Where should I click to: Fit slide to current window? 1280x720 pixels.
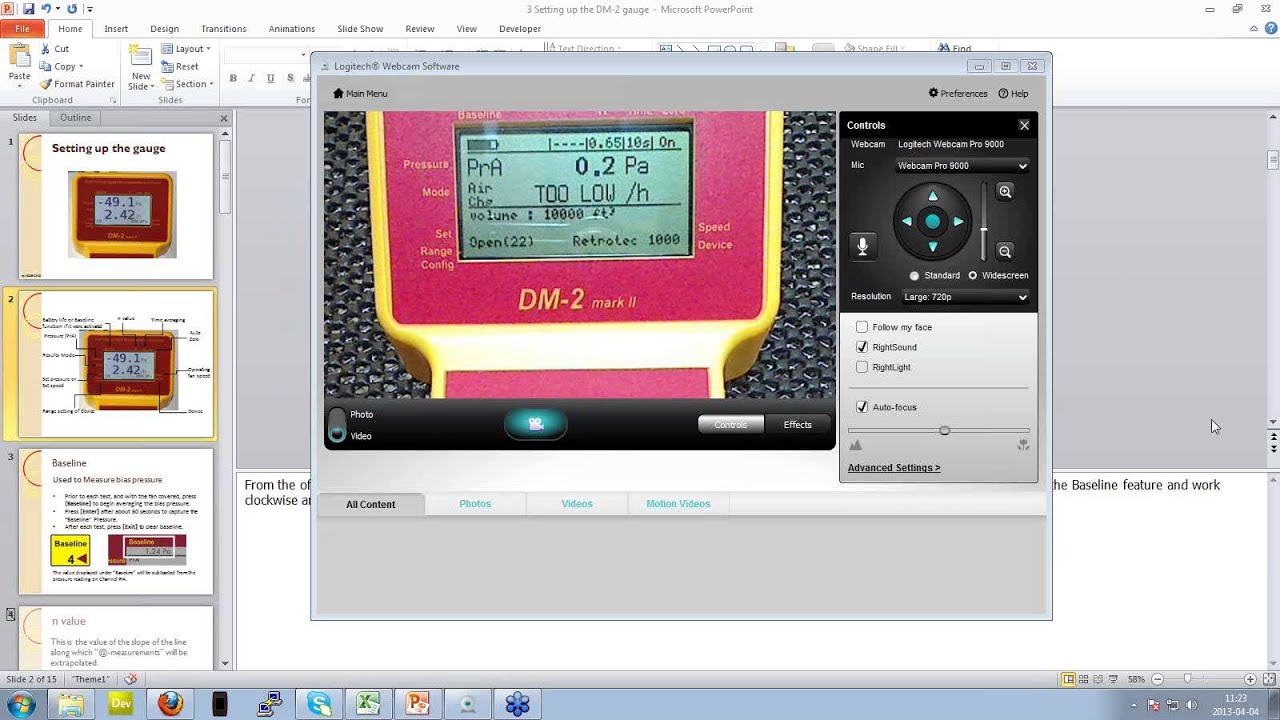pos(1268,679)
